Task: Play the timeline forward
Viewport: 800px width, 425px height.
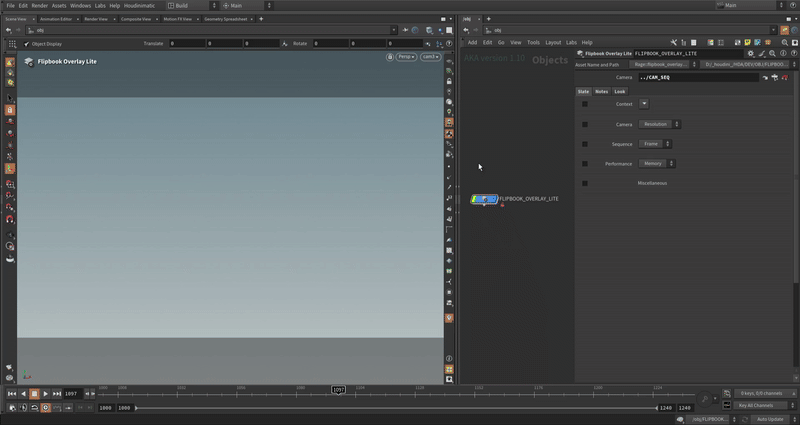Action: tap(45, 393)
